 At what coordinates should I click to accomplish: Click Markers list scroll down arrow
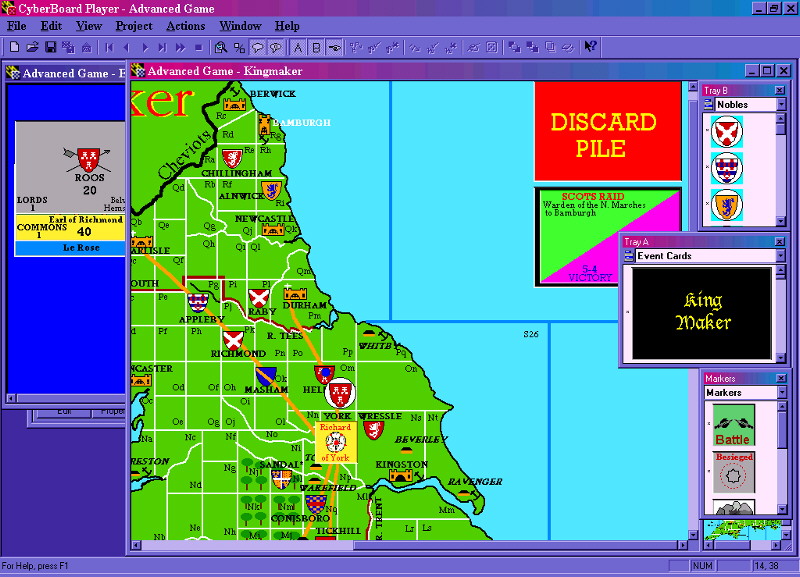click(781, 509)
